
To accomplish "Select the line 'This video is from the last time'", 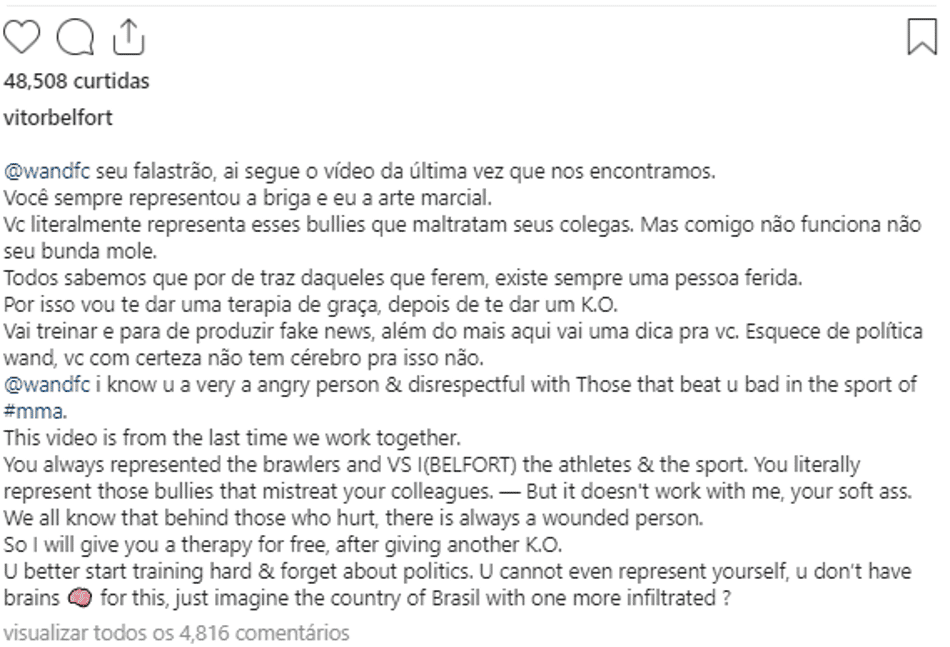I will pyautogui.click(x=232, y=437).
